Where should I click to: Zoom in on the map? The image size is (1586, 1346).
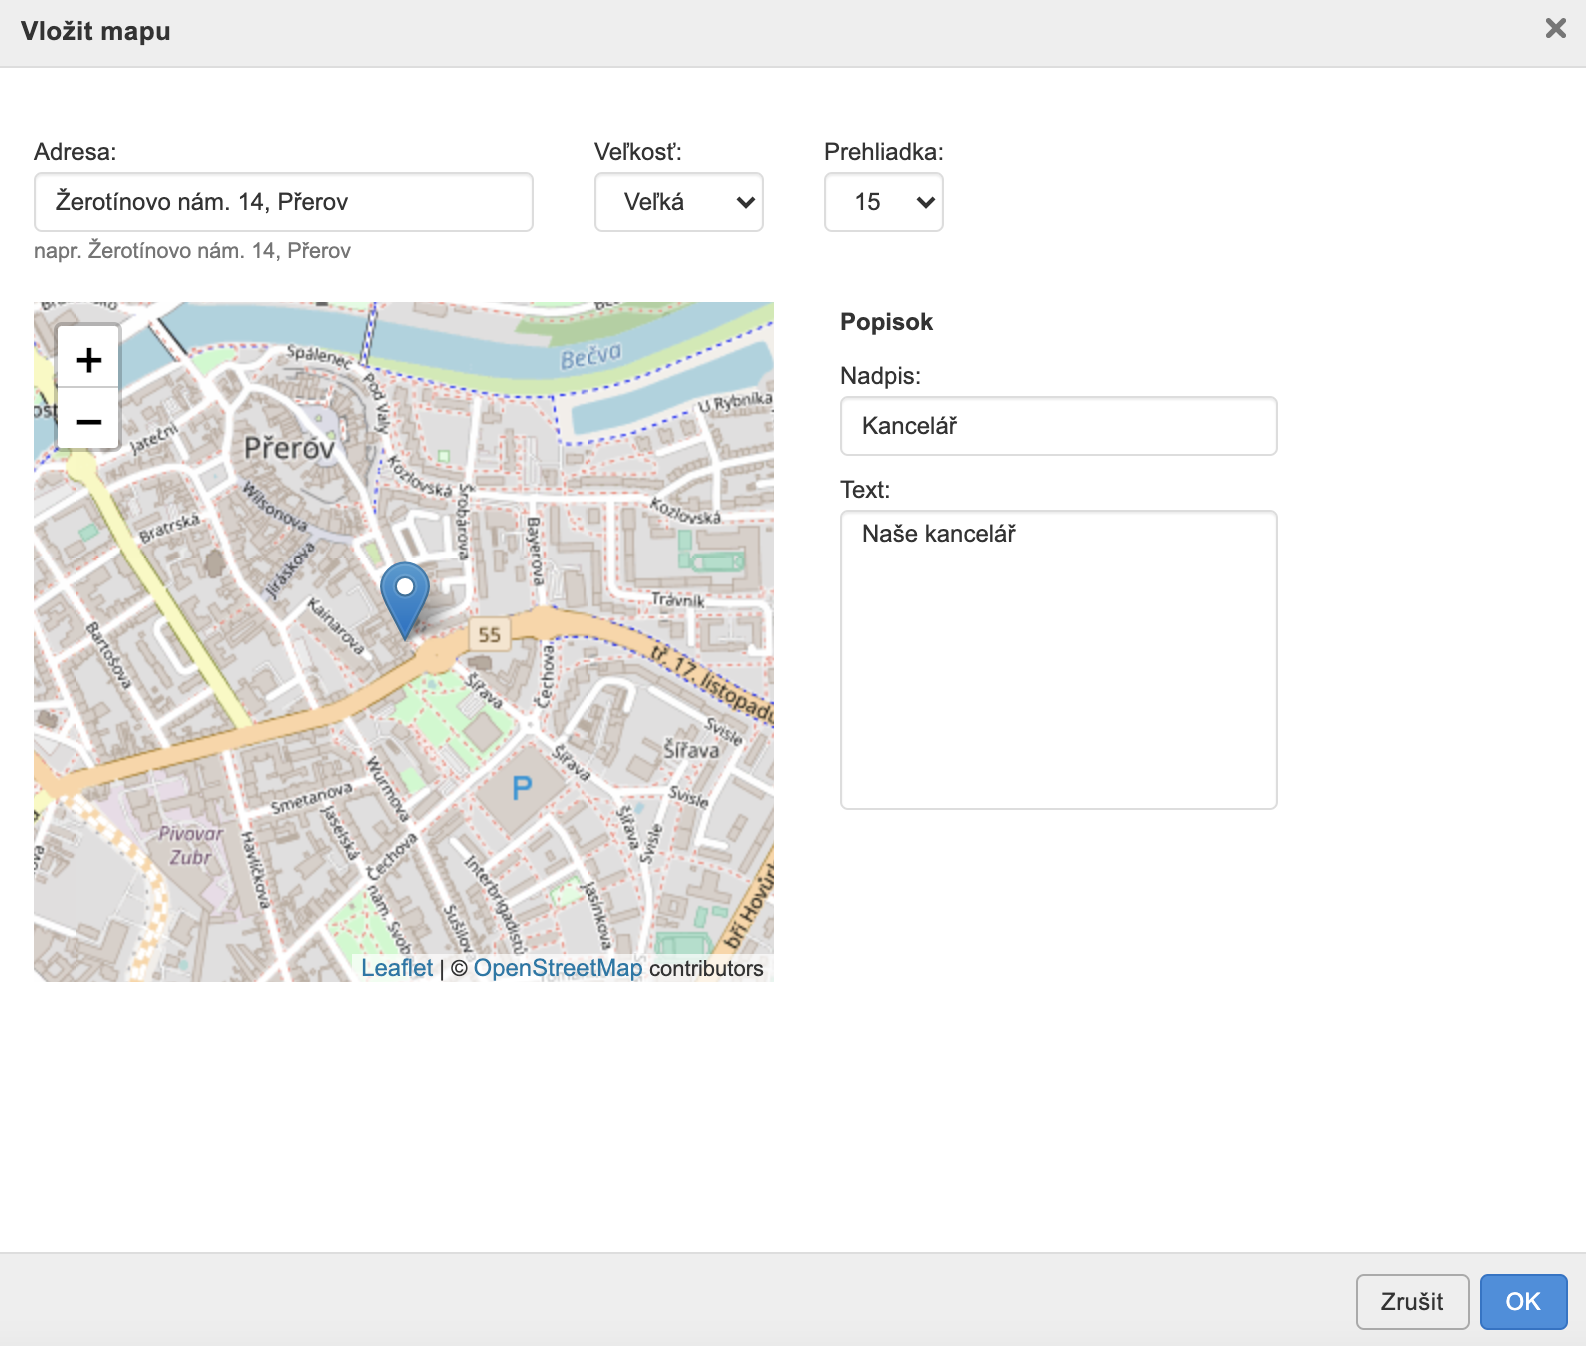88,359
